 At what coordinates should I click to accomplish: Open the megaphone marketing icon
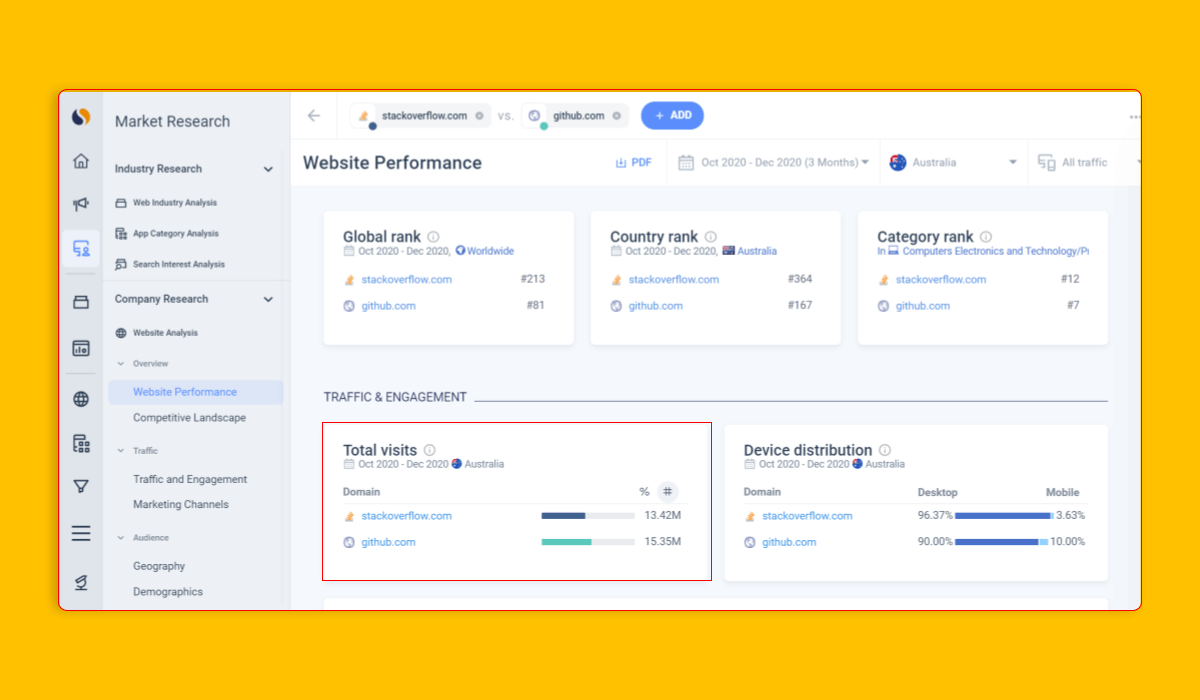coord(81,204)
